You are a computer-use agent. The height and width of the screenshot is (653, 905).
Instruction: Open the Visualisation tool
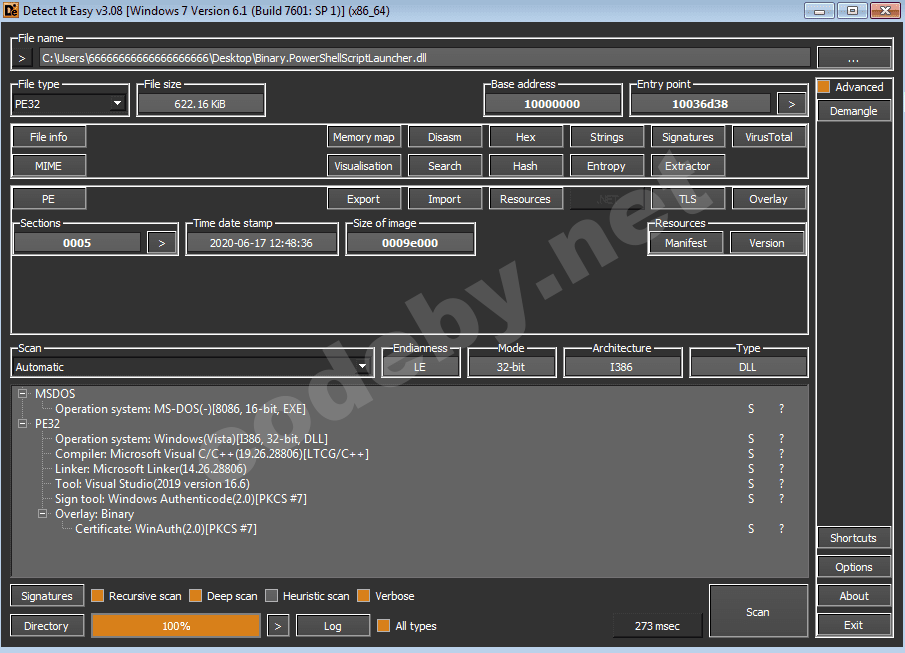click(x=363, y=165)
